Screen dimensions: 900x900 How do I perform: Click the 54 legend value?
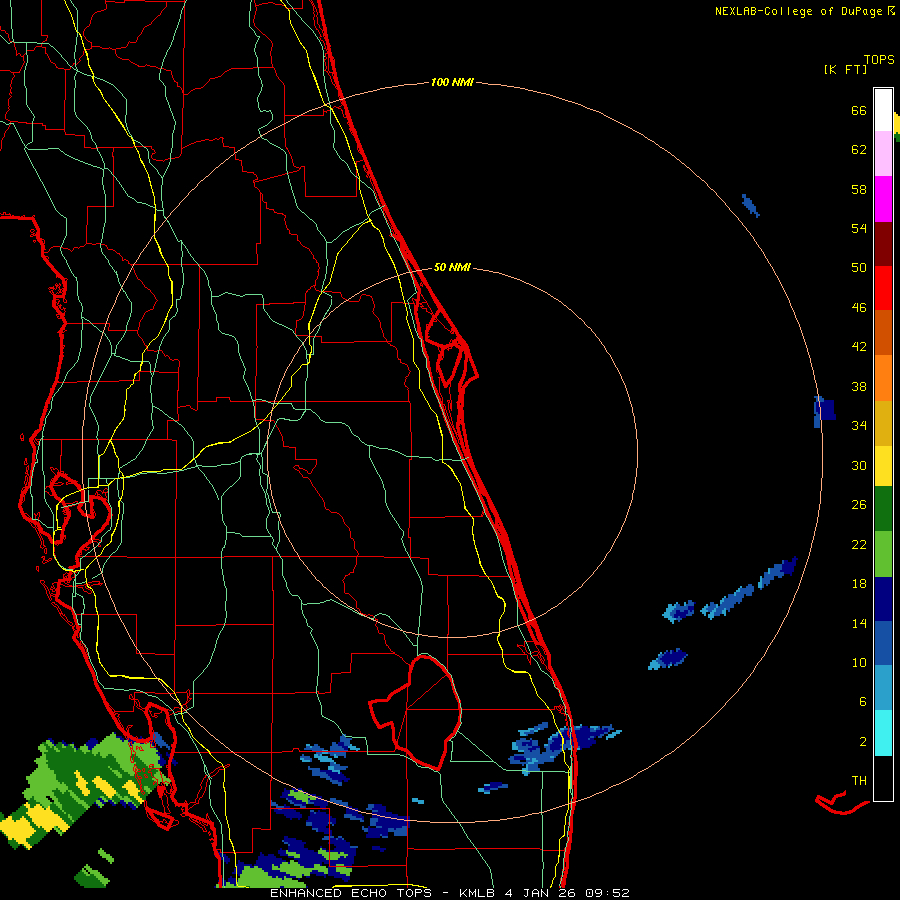859,228
